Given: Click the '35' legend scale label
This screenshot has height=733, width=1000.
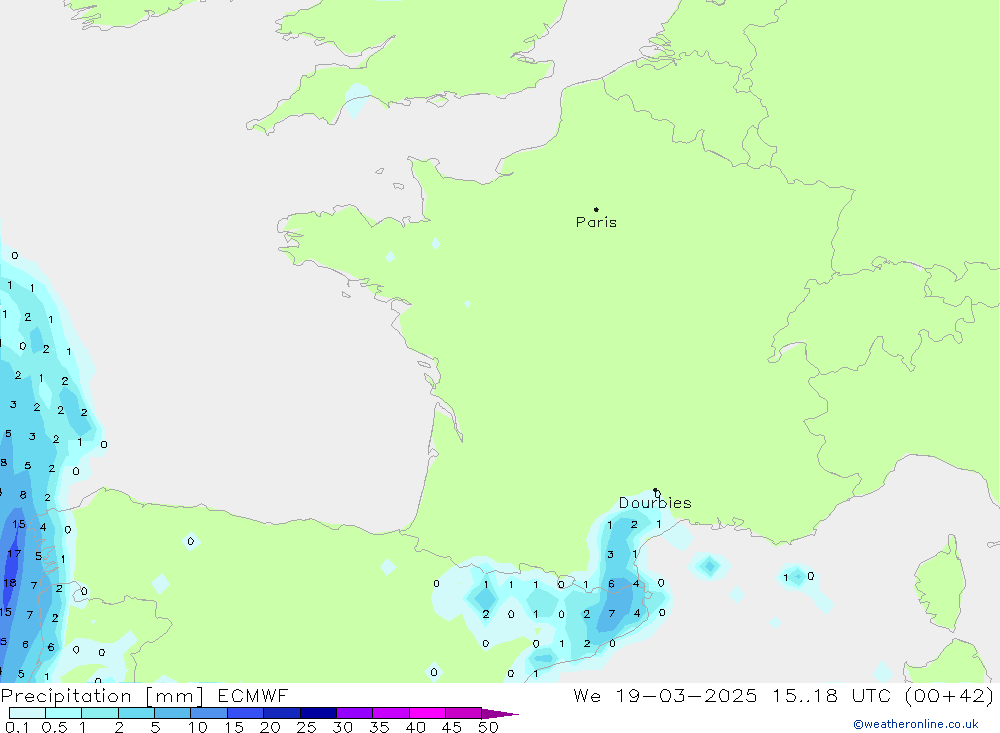Looking at the screenshot, I should (x=379, y=727).
